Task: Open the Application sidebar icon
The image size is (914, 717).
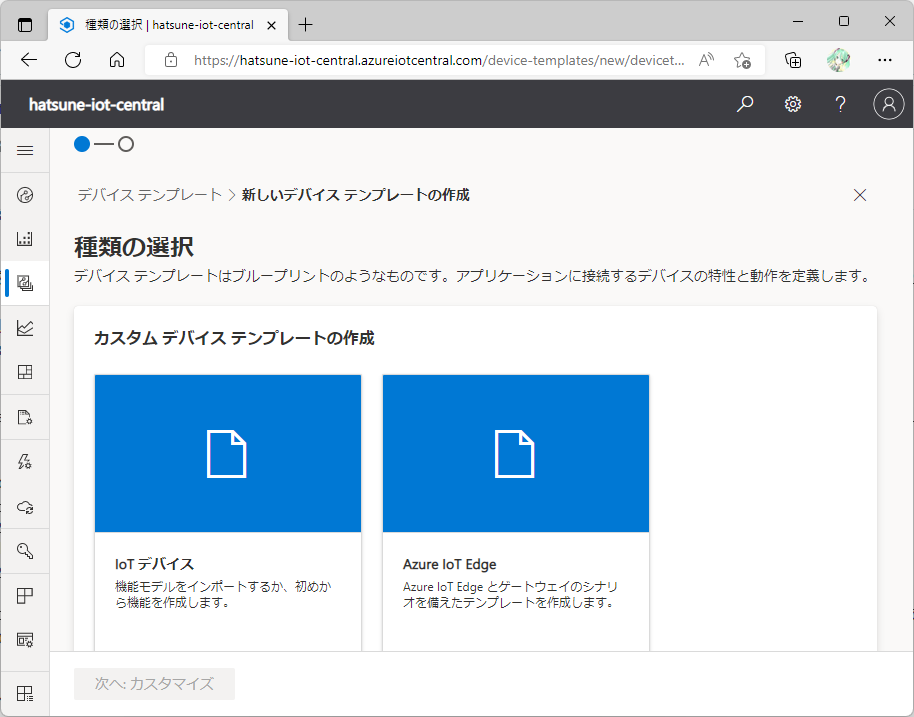Action: tap(25, 595)
